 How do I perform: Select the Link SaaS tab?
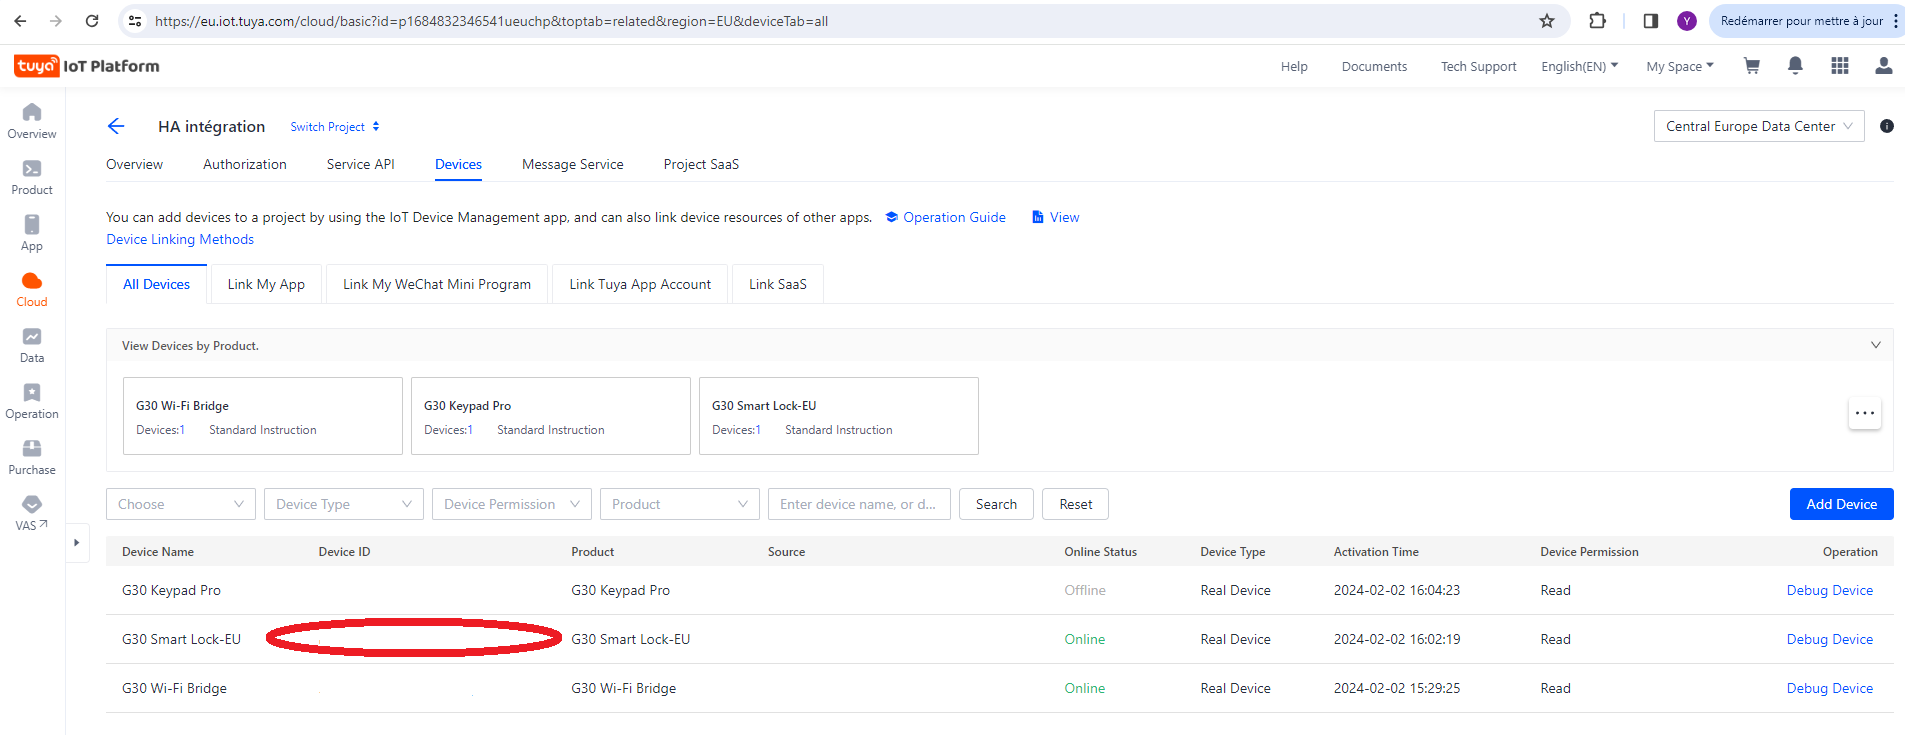778,284
